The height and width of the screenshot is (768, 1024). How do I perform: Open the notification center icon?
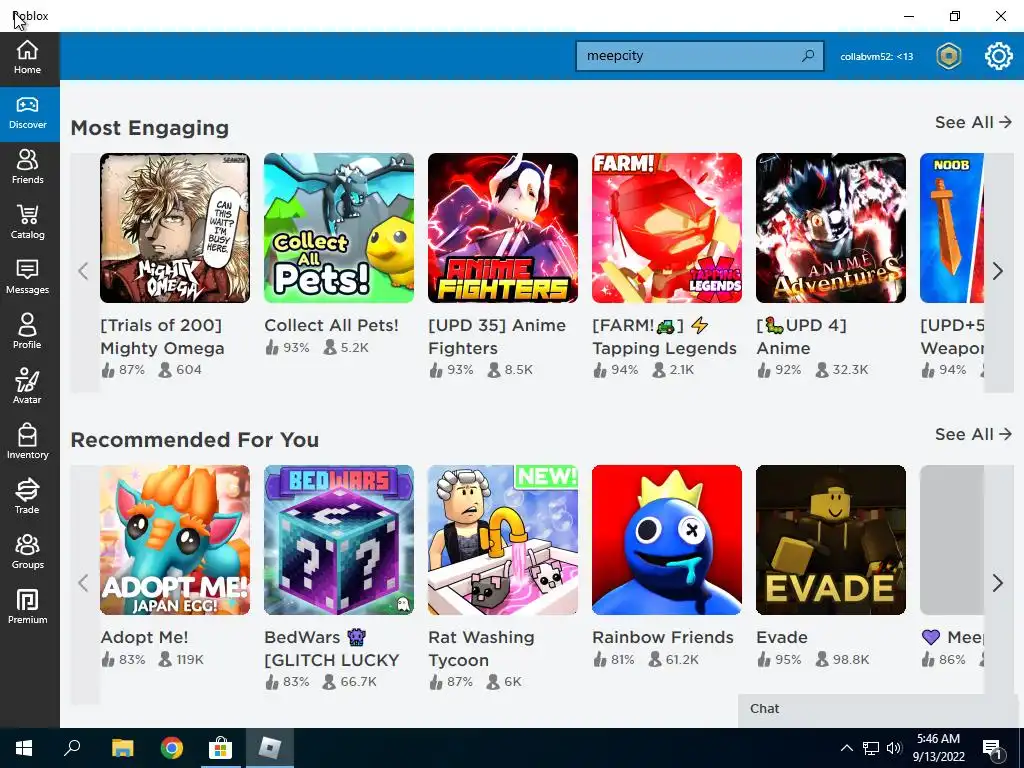(x=993, y=749)
